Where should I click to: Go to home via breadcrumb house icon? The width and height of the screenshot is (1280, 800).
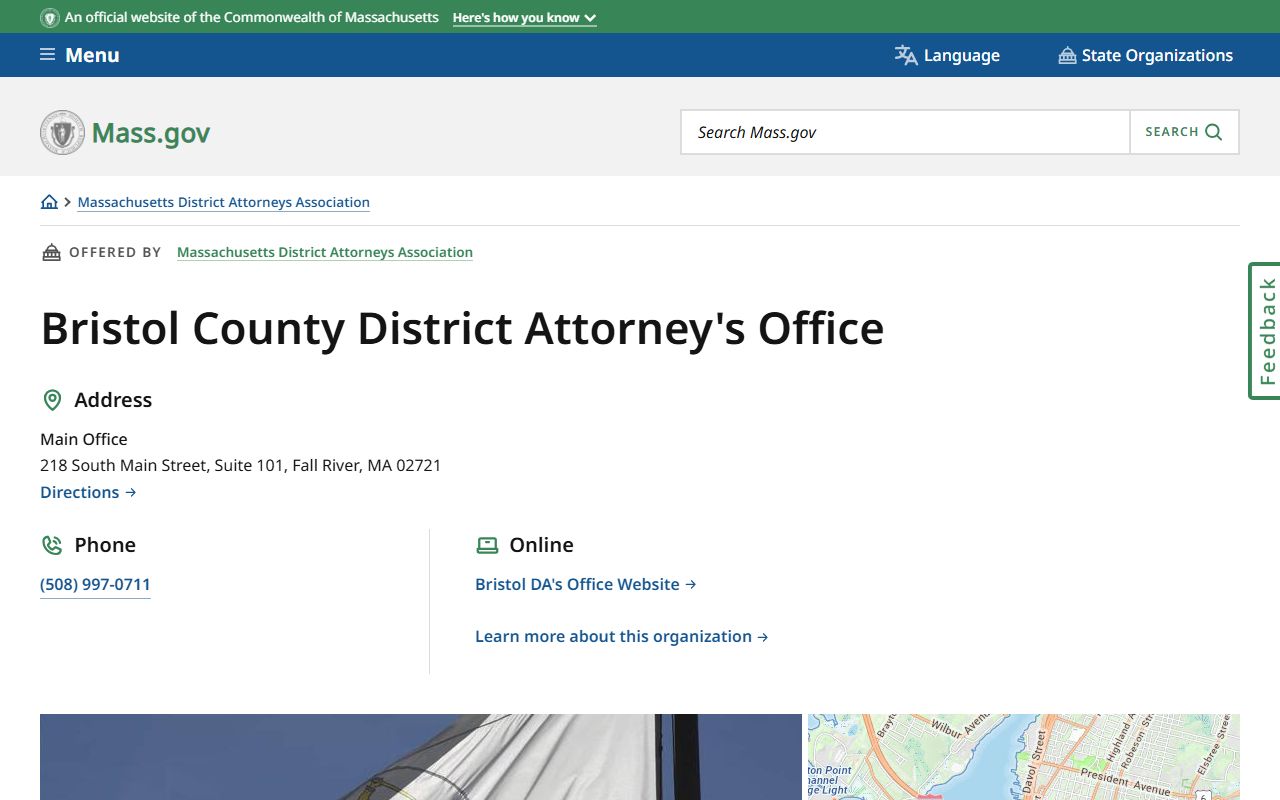(x=49, y=202)
